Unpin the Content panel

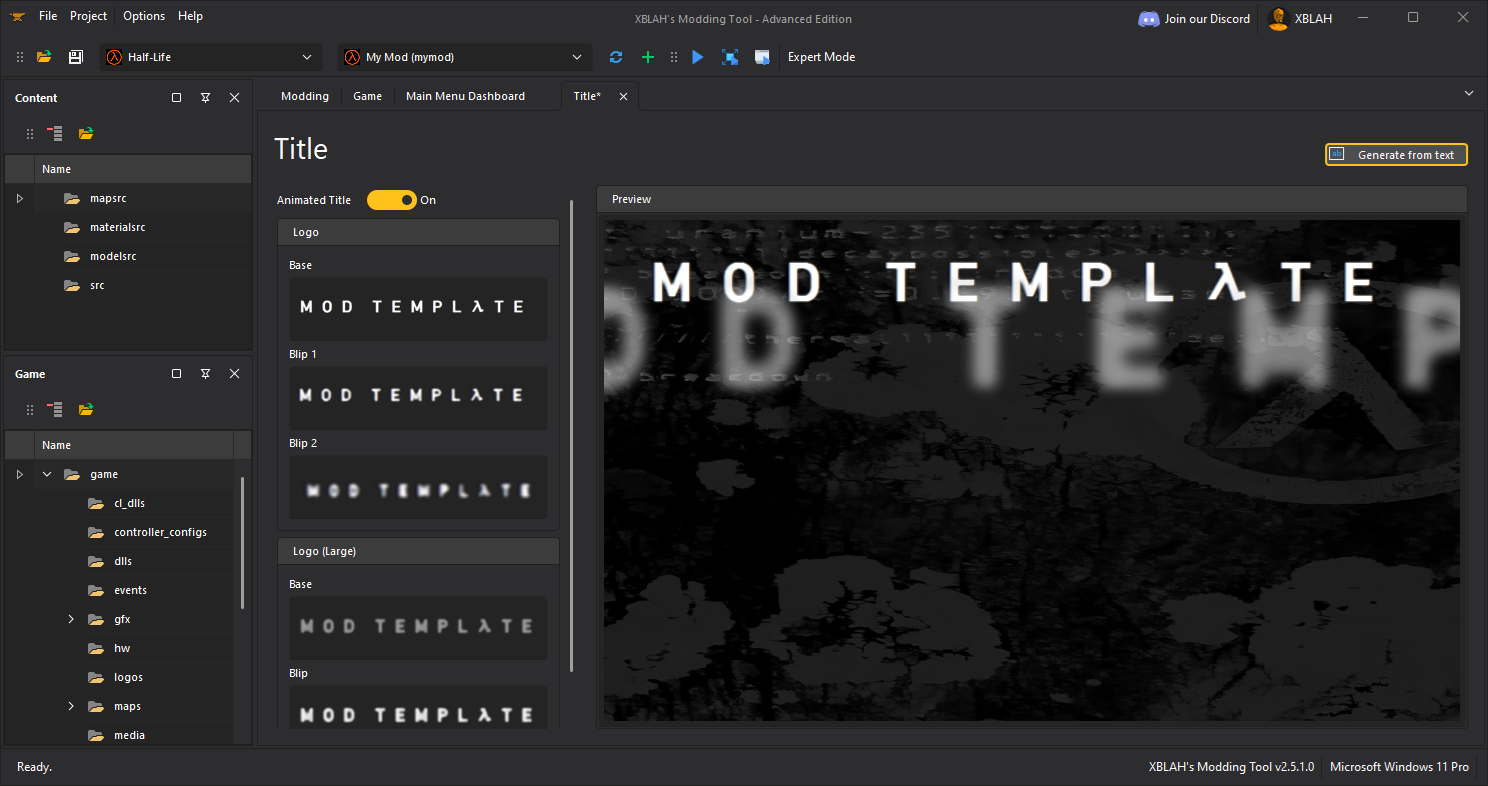(x=205, y=97)
